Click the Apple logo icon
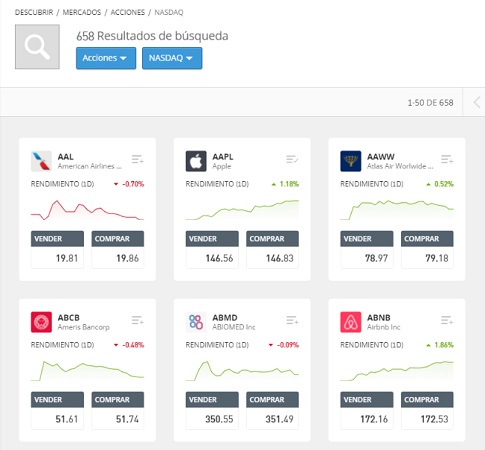Image resolution: width=485 pixels, height=450 pixels. point(196,161)
